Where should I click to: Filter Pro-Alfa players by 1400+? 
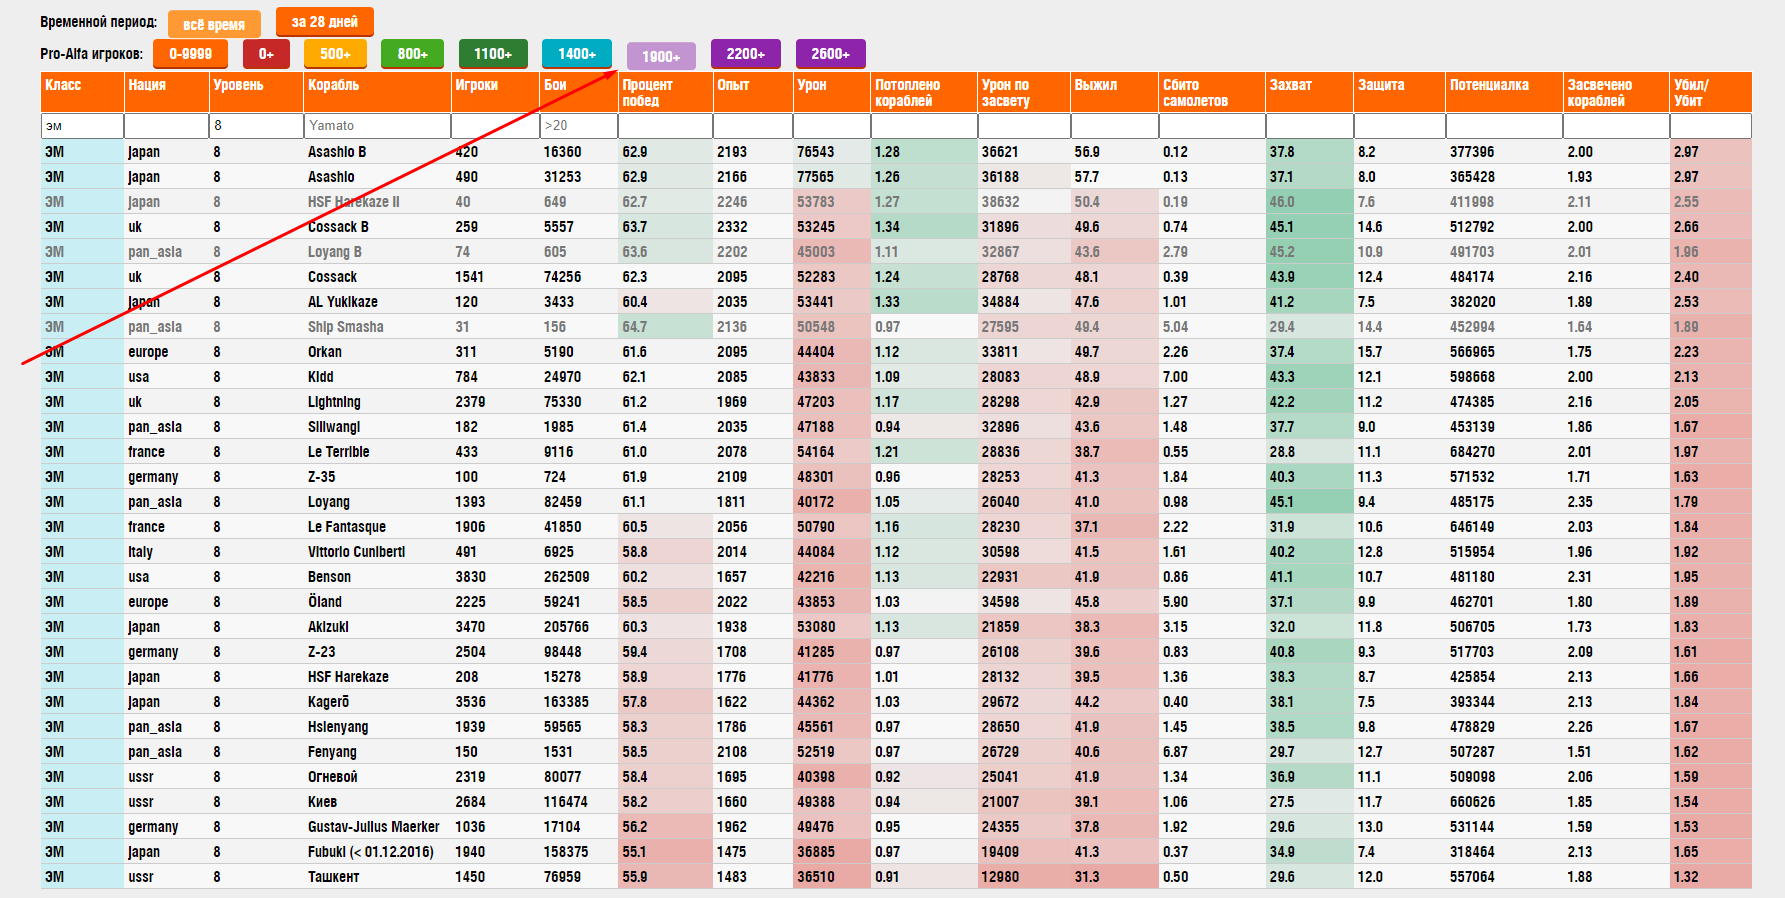click(577, 54)
